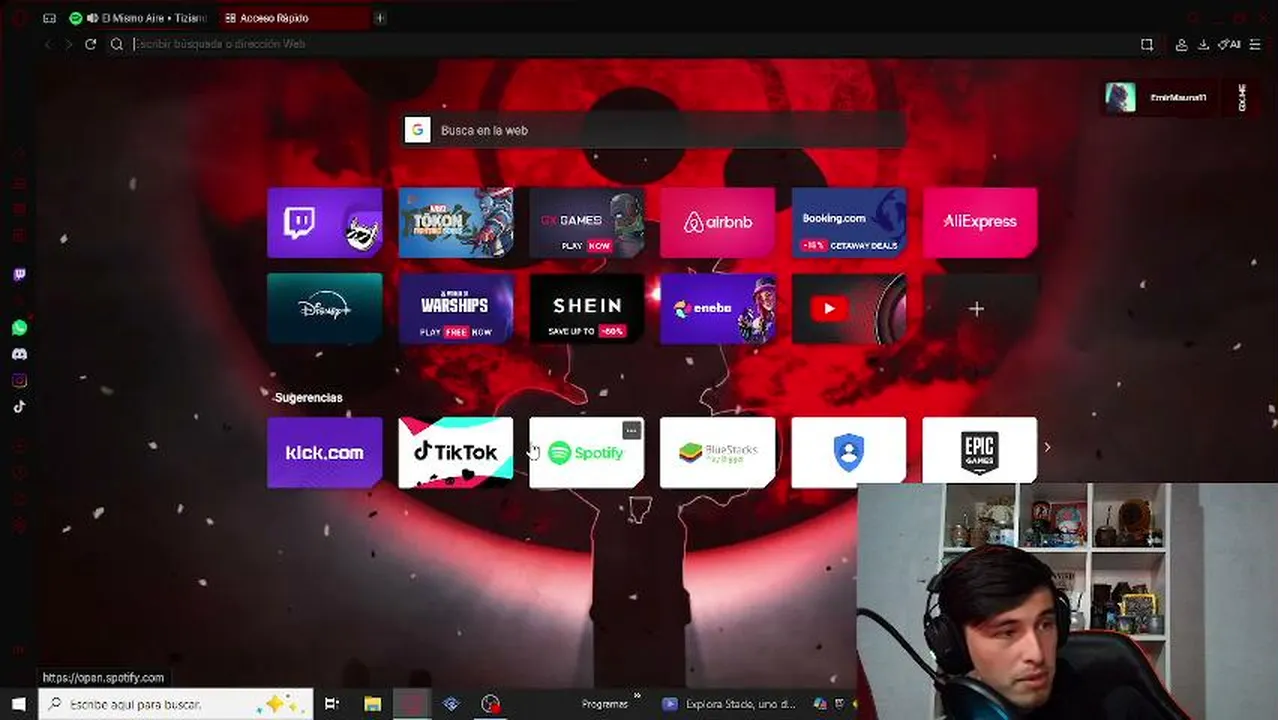Screen dimensions: 1278x720
Task: Show next suggestions with the arrow
Action: (x=1047, y=447)
